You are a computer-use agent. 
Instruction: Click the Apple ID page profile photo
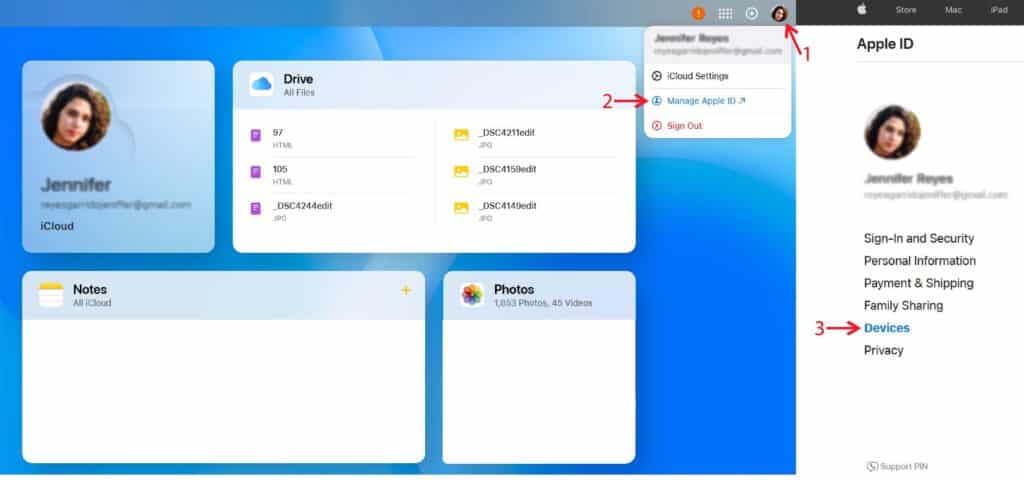pyautogui.click(x=892, y=132)
